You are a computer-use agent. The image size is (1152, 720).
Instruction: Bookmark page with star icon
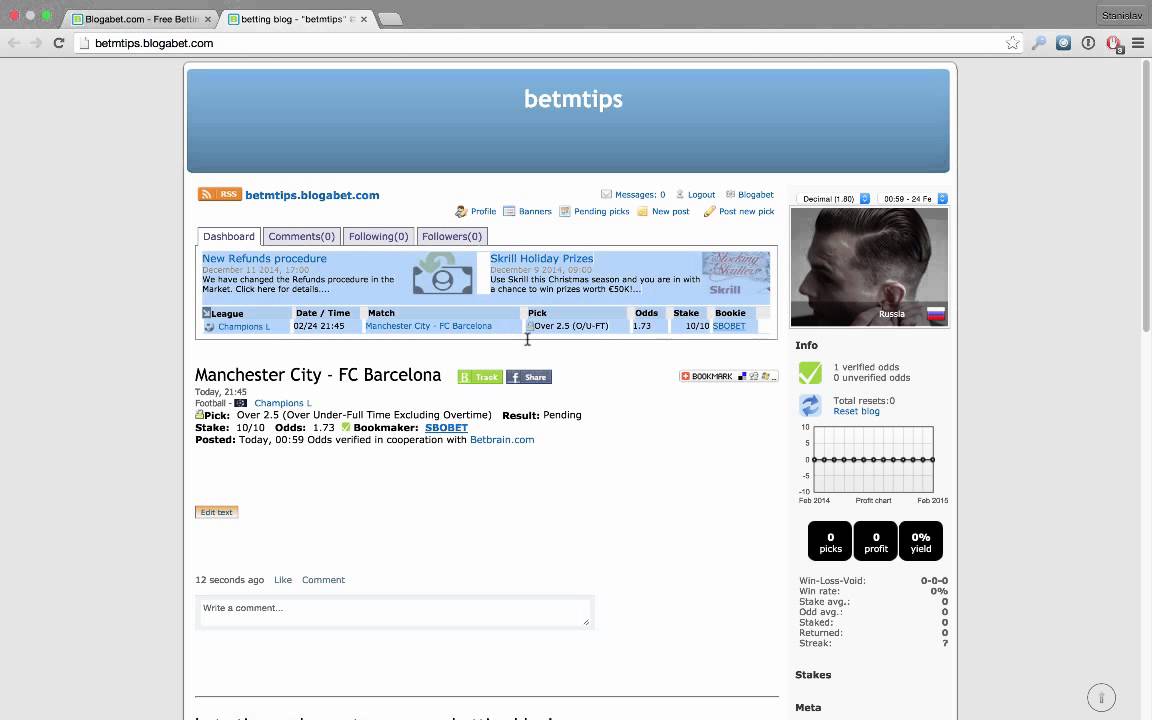[x=1012, y=43]
